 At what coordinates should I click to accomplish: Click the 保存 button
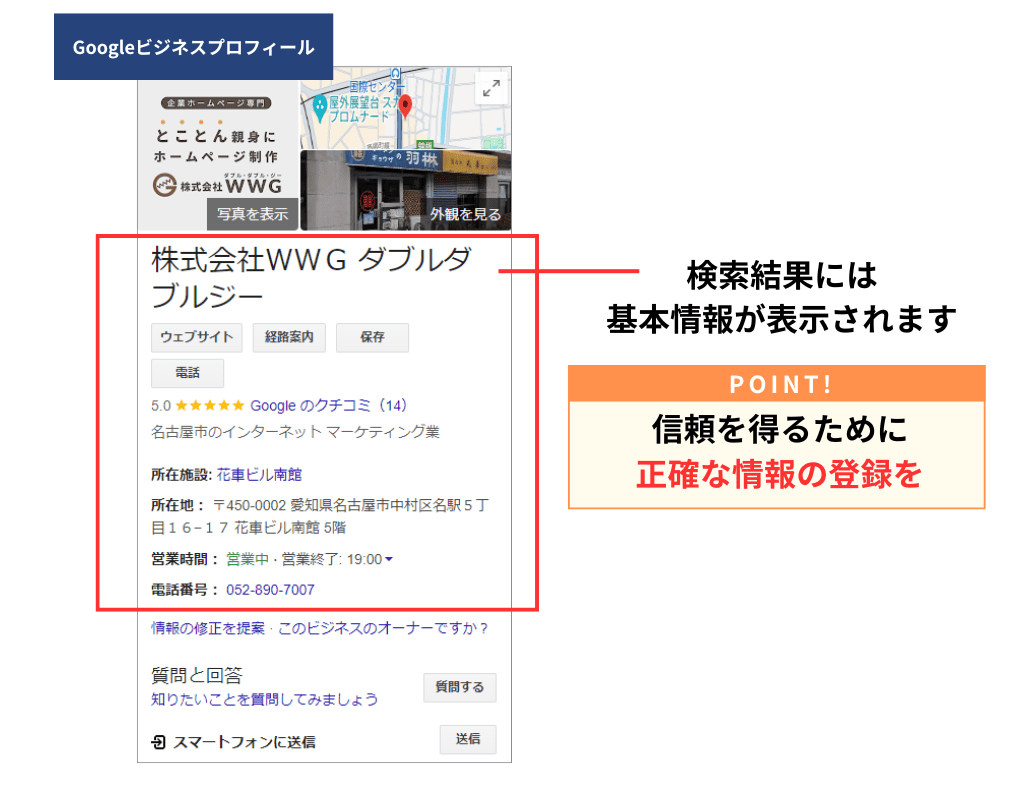[372, 337]
